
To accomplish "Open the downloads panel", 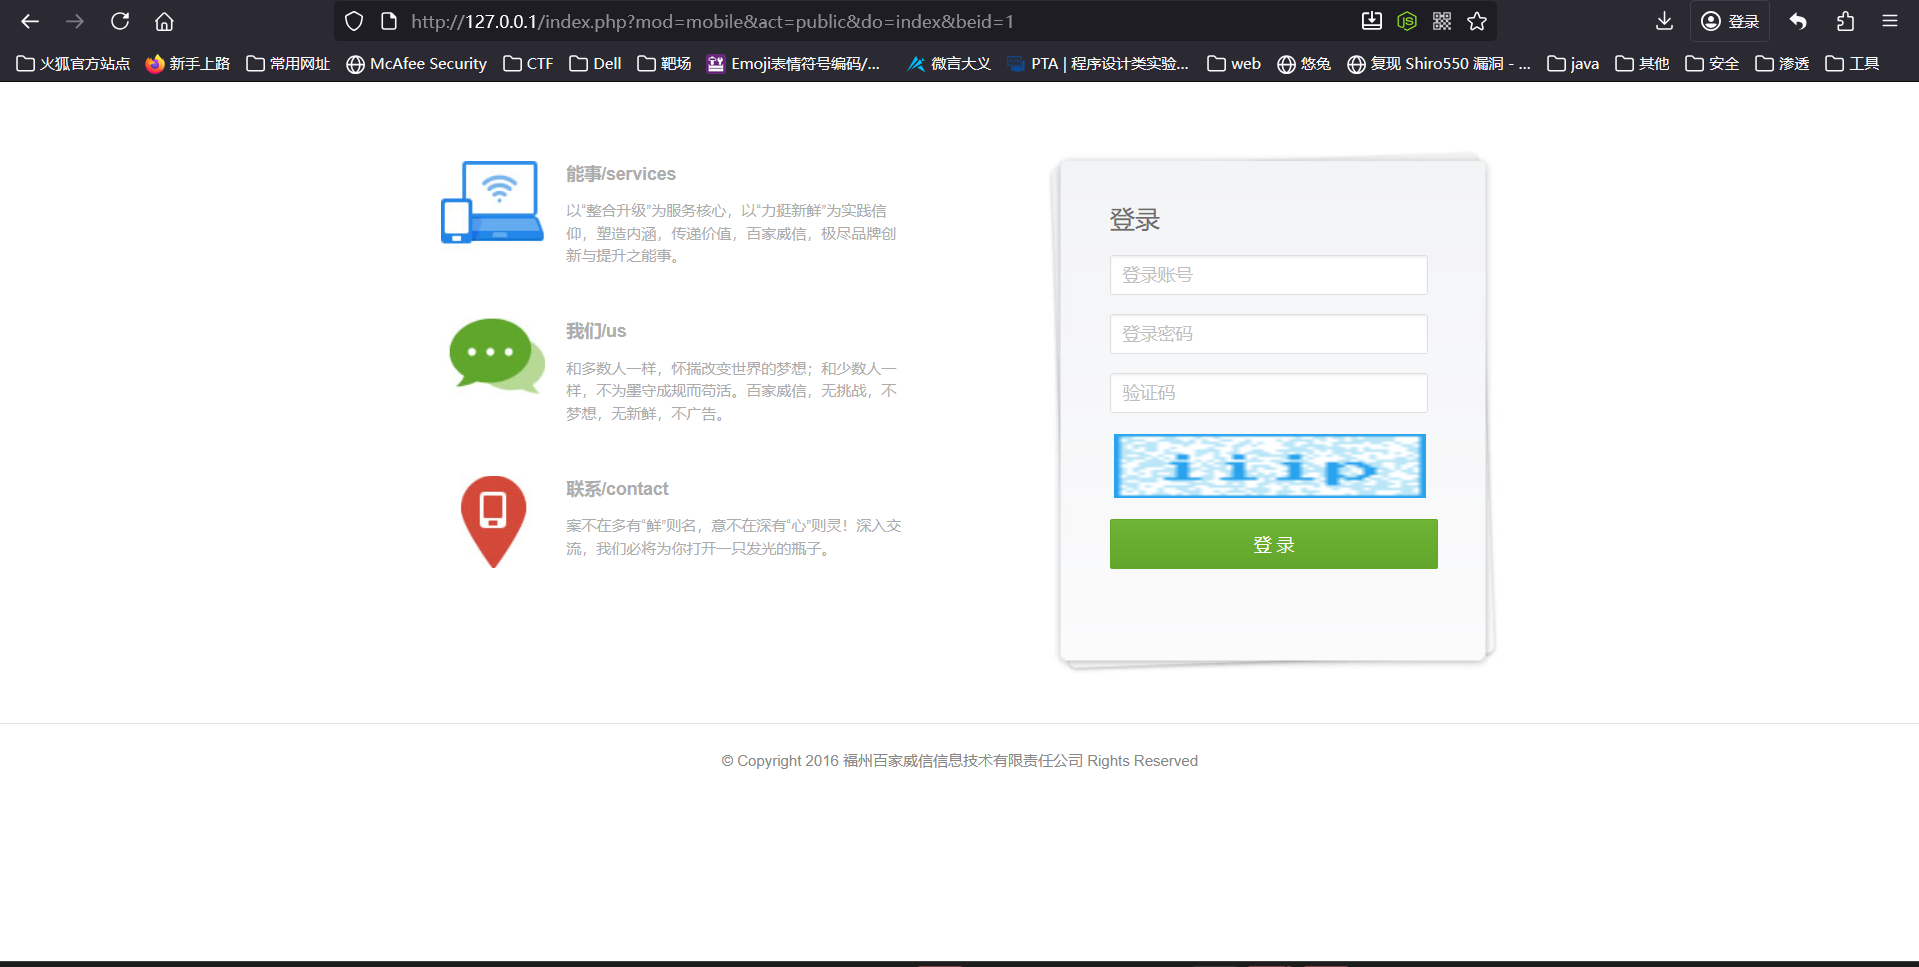I will pos(1664,21).
